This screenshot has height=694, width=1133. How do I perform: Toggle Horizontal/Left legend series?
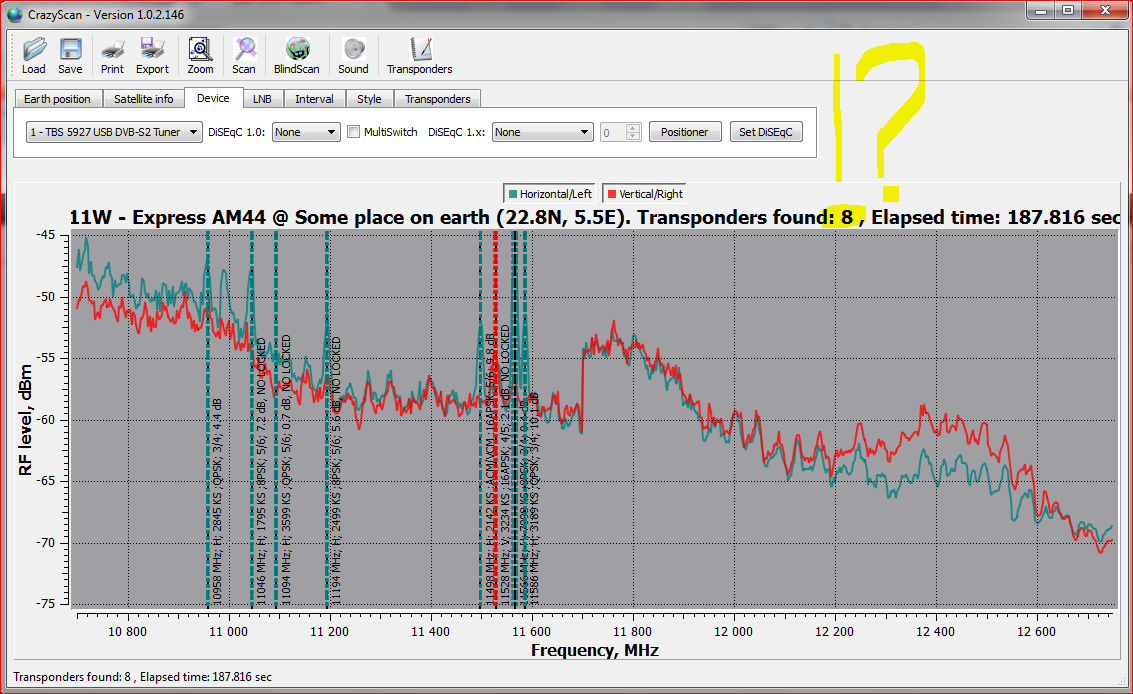pos(549,194)
